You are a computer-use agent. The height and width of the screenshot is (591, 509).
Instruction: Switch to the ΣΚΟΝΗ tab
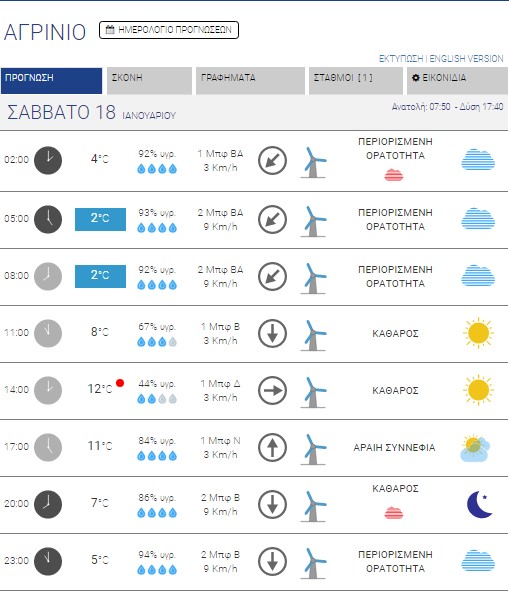(149, 80)
